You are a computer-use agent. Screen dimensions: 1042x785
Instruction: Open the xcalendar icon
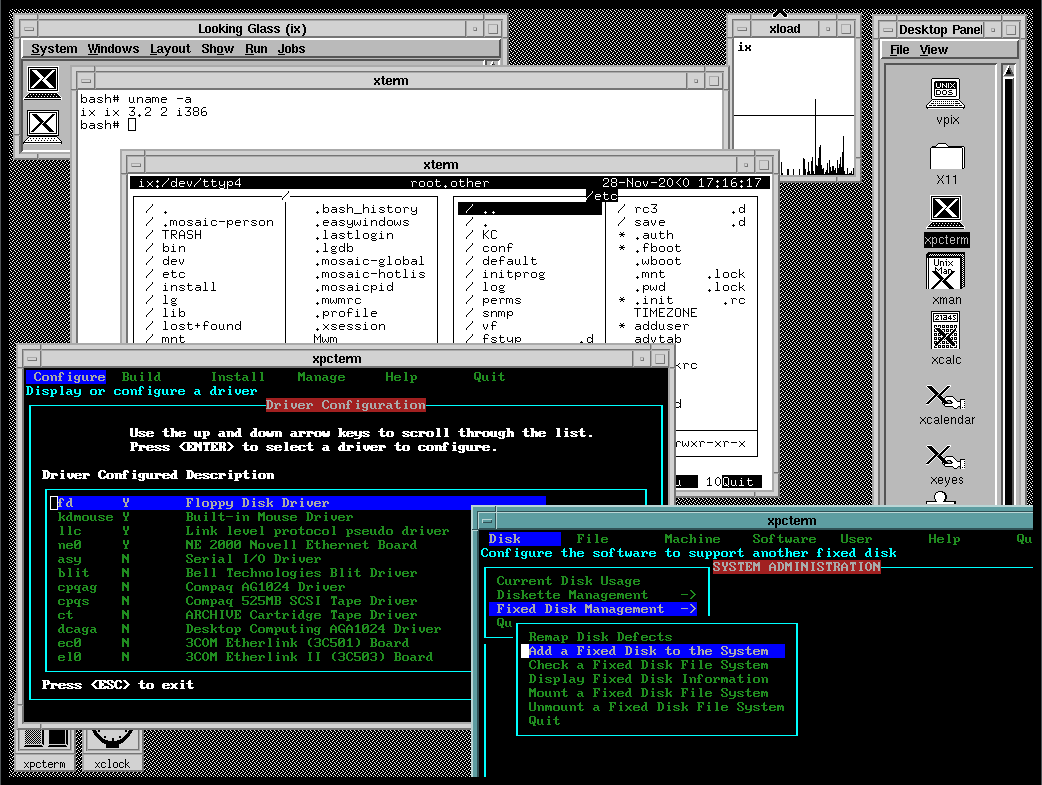(946, 398)
